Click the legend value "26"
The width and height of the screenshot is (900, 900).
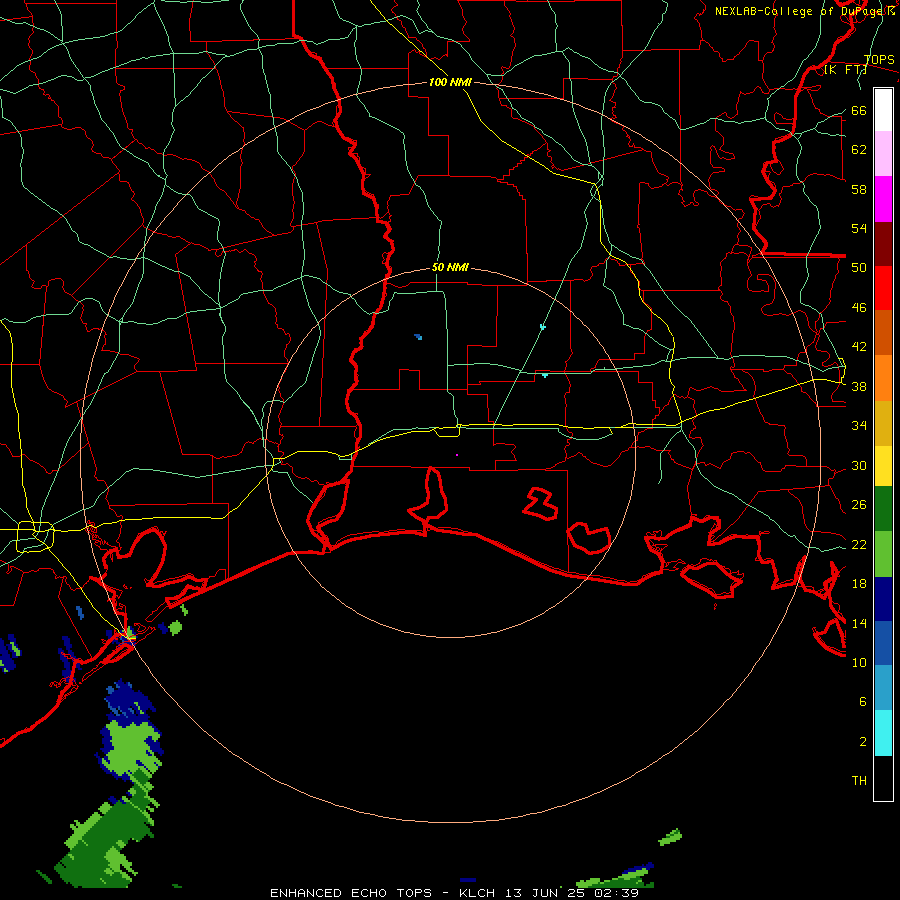click(859, 505)
